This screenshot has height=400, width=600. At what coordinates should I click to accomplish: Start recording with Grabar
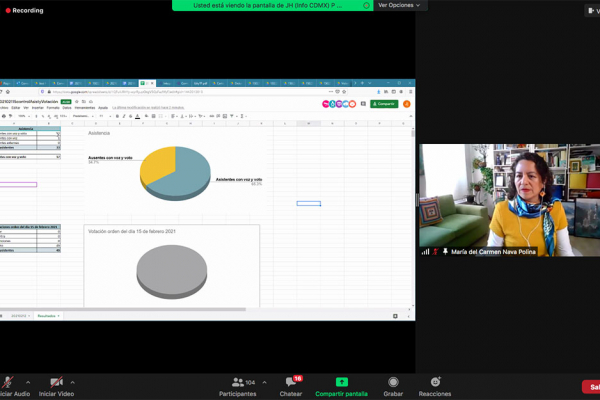pos(393,387)
